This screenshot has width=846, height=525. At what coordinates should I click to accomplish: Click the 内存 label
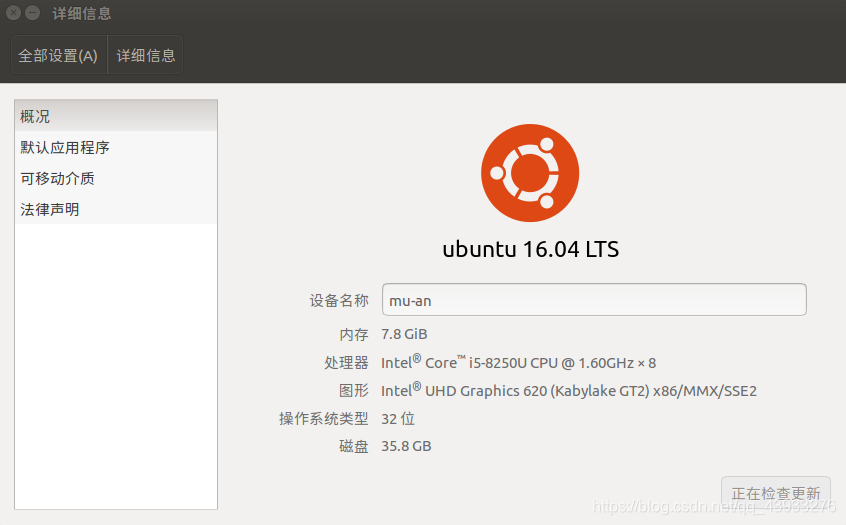(354, 335)
